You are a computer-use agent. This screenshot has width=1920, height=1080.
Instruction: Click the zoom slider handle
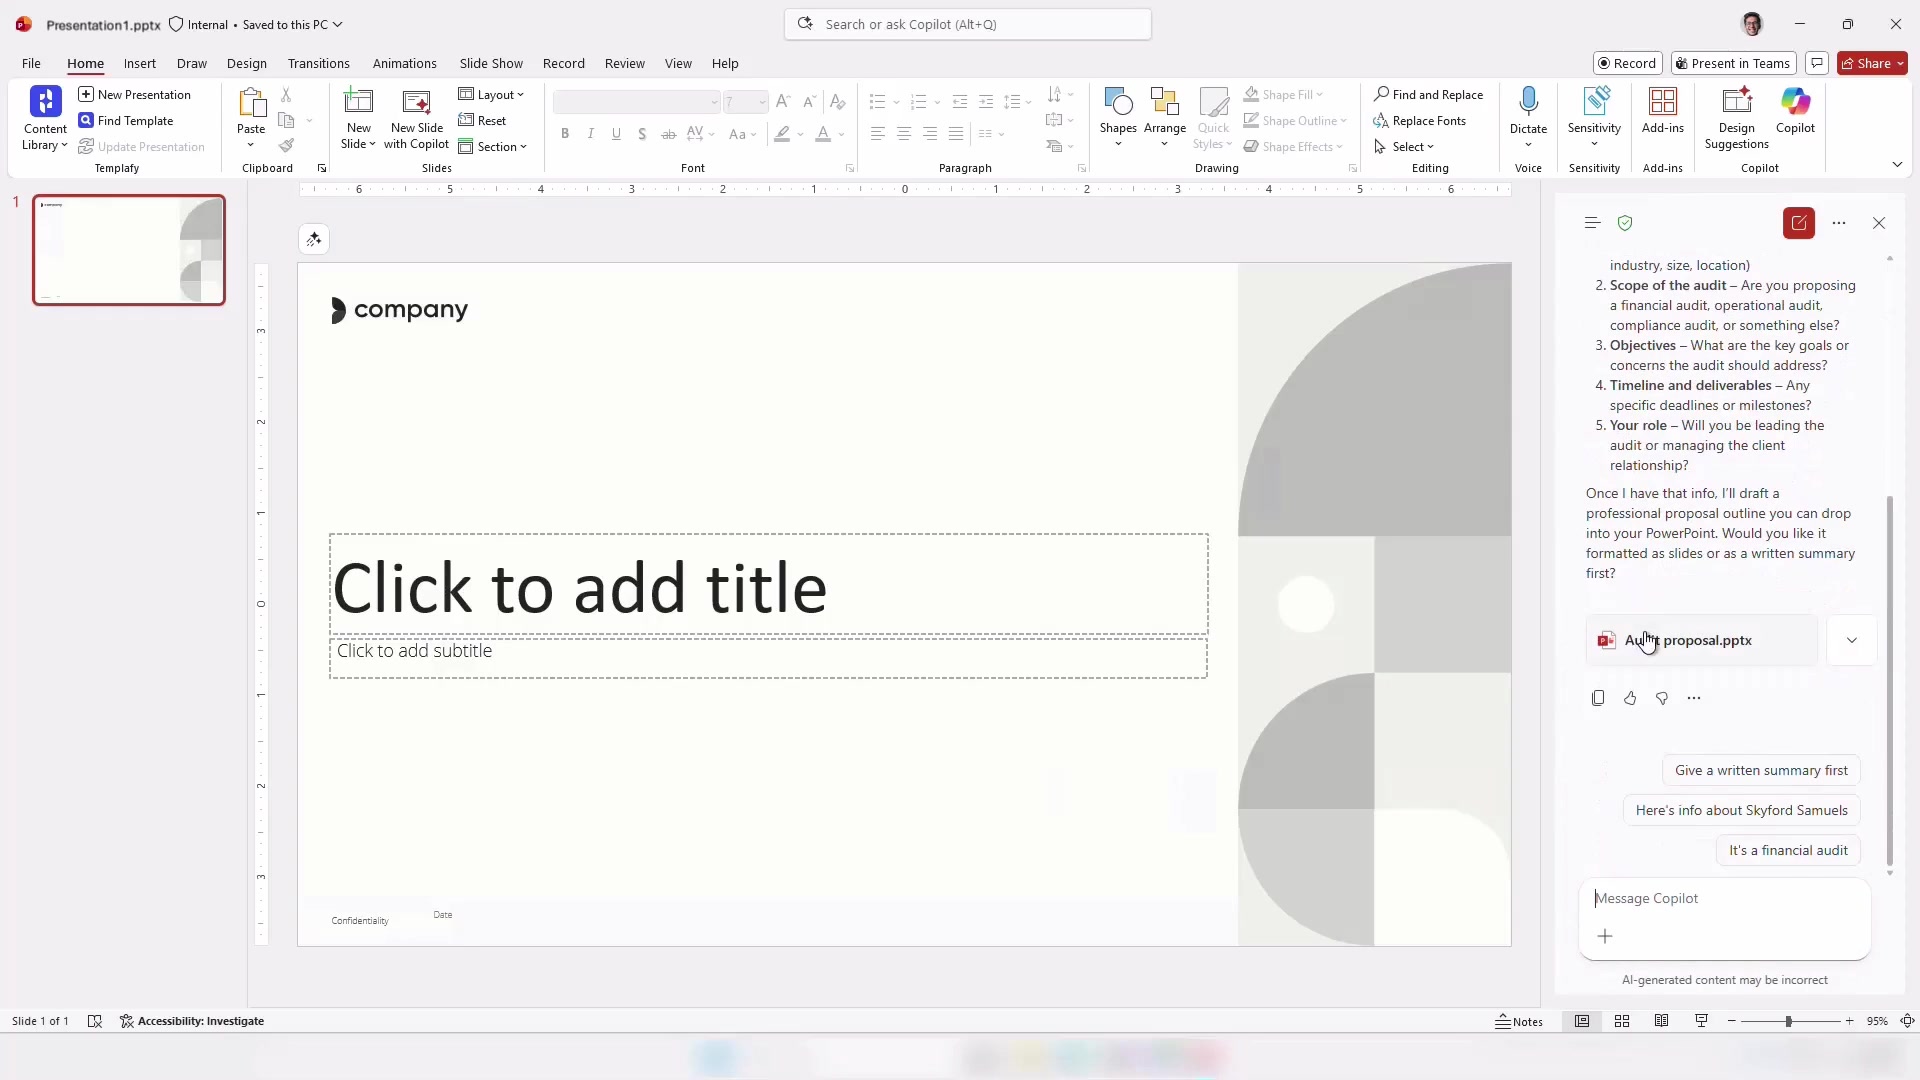pyautogui.click(x=1788, y=1021)
